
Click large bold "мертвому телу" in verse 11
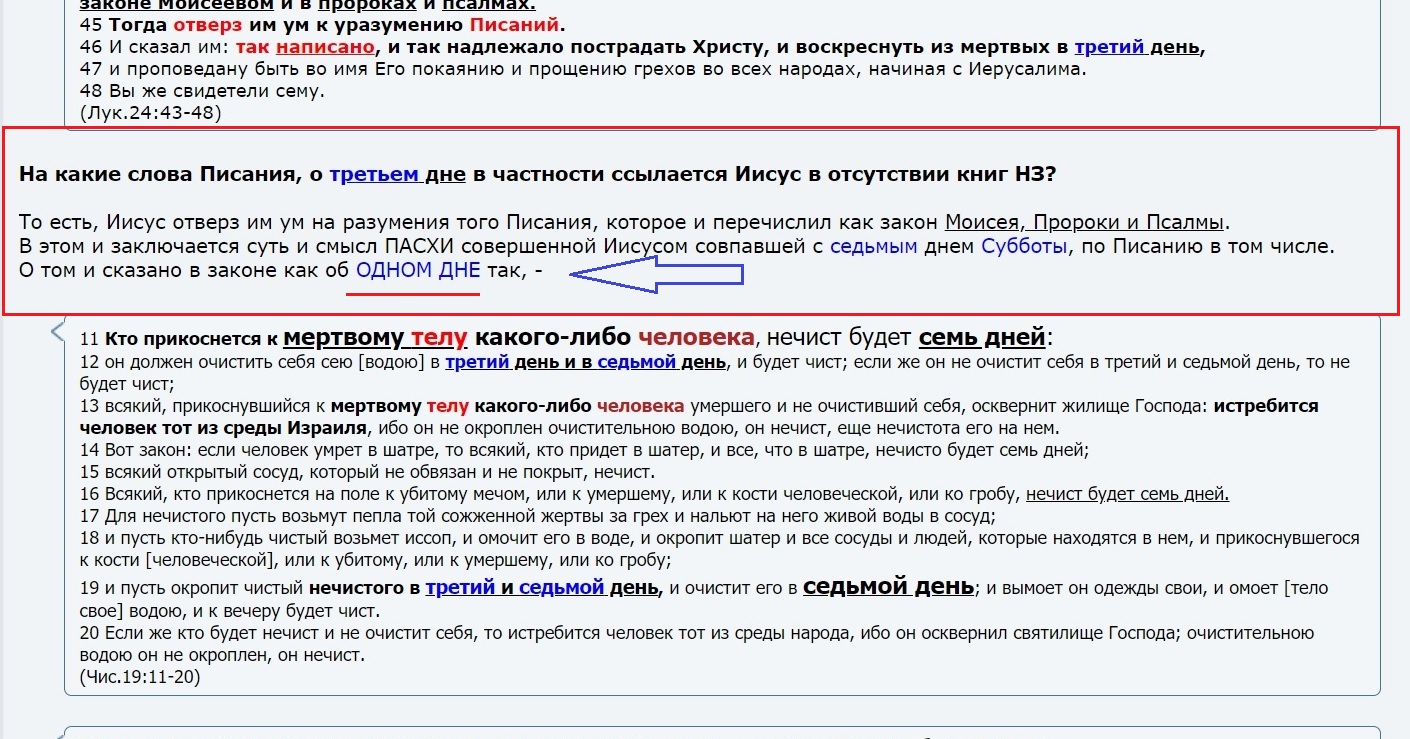[x=376, y=337]
